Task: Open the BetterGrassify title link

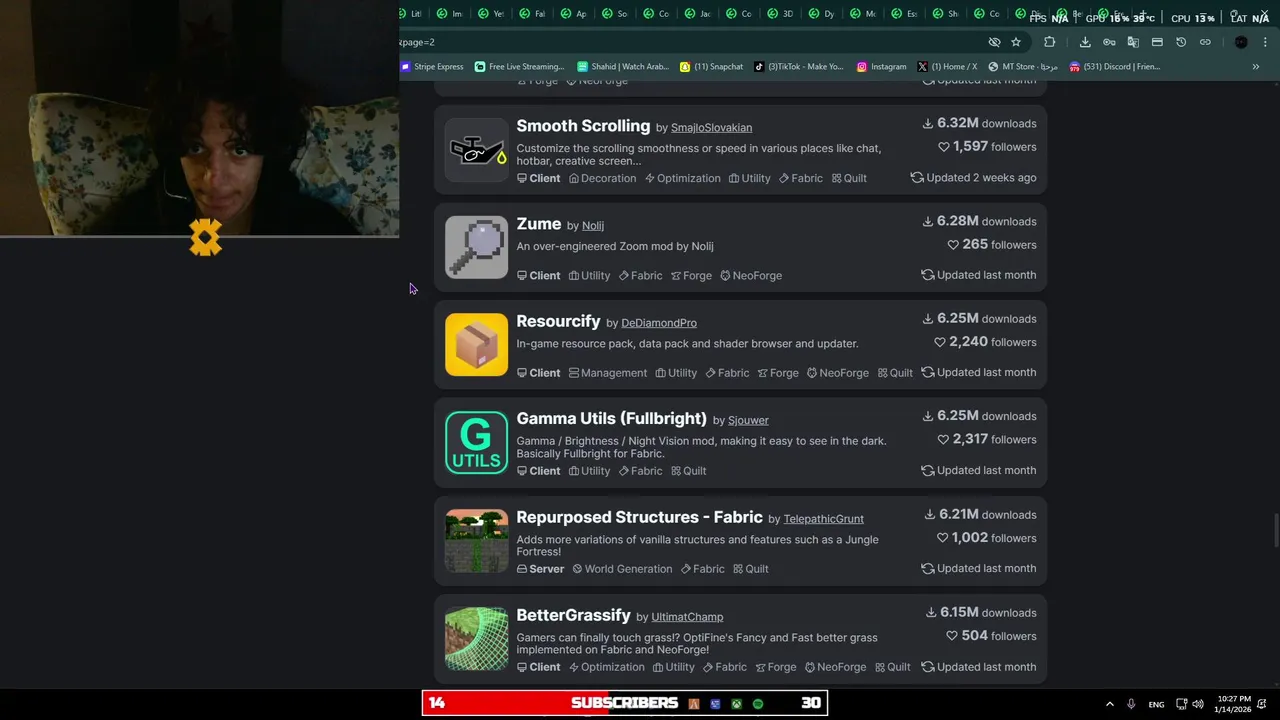Action: click(x=573, y=615)
